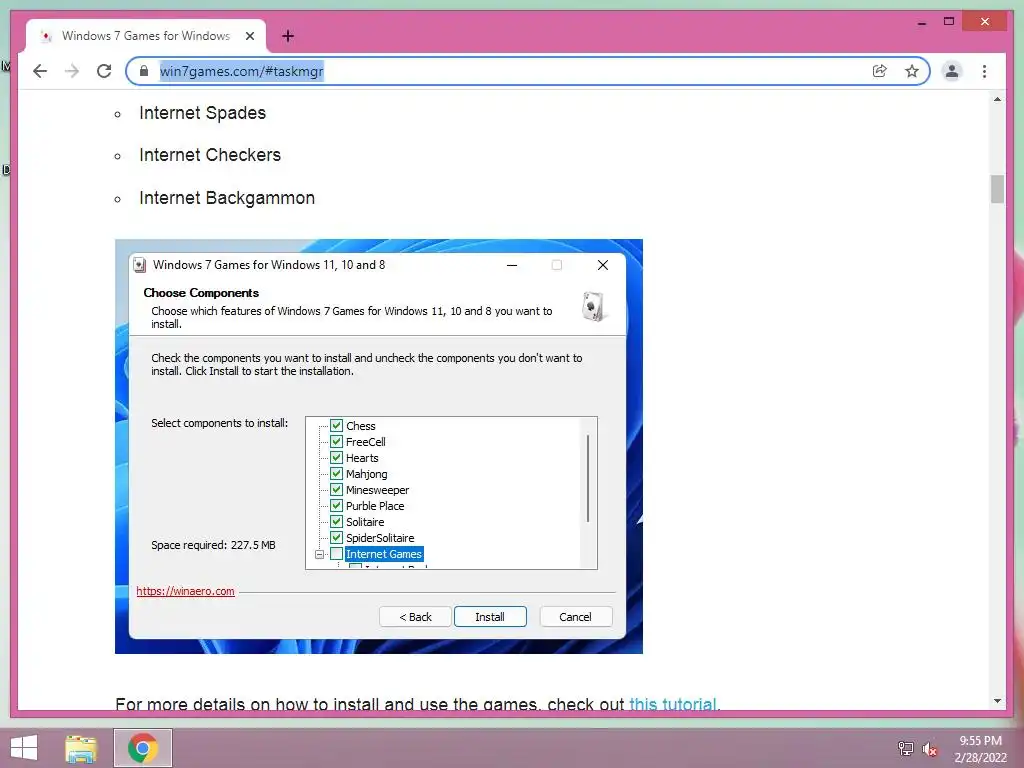This screenshot has height=768, width=1024.
Task: Click the page scroll up arrow
Action: (x=997, y=99)
